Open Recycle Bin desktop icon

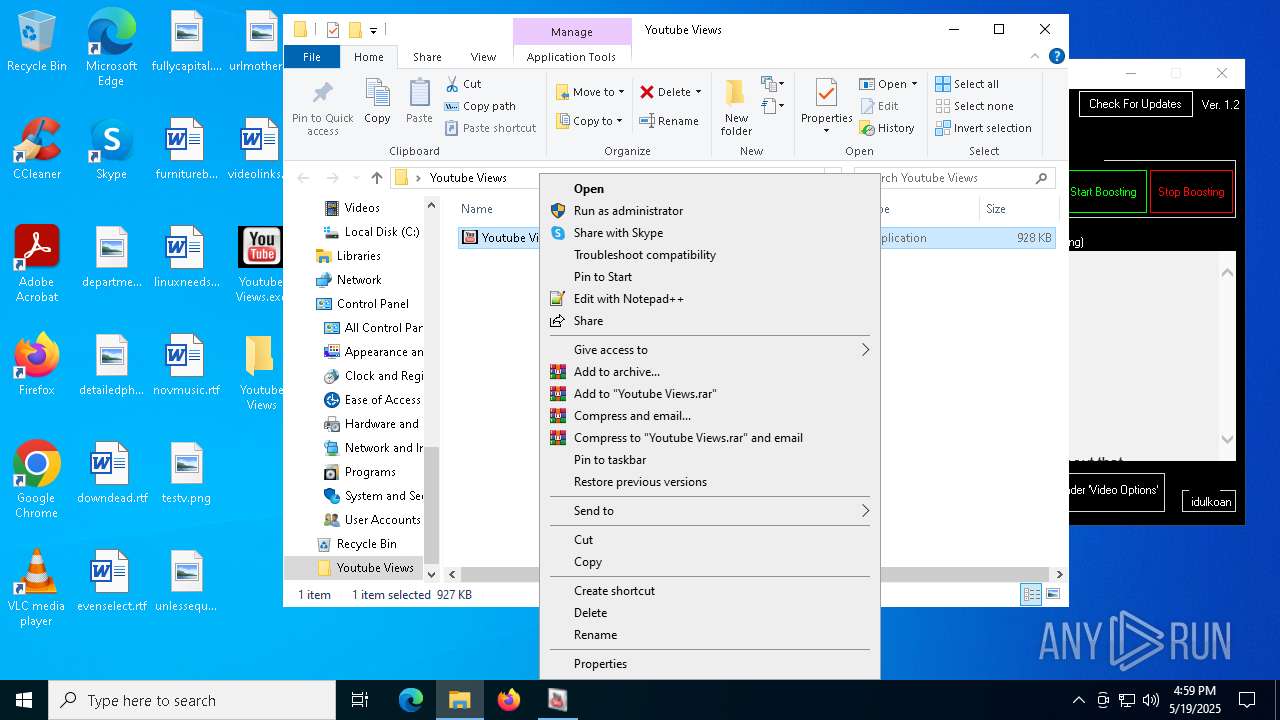point(37,42)
